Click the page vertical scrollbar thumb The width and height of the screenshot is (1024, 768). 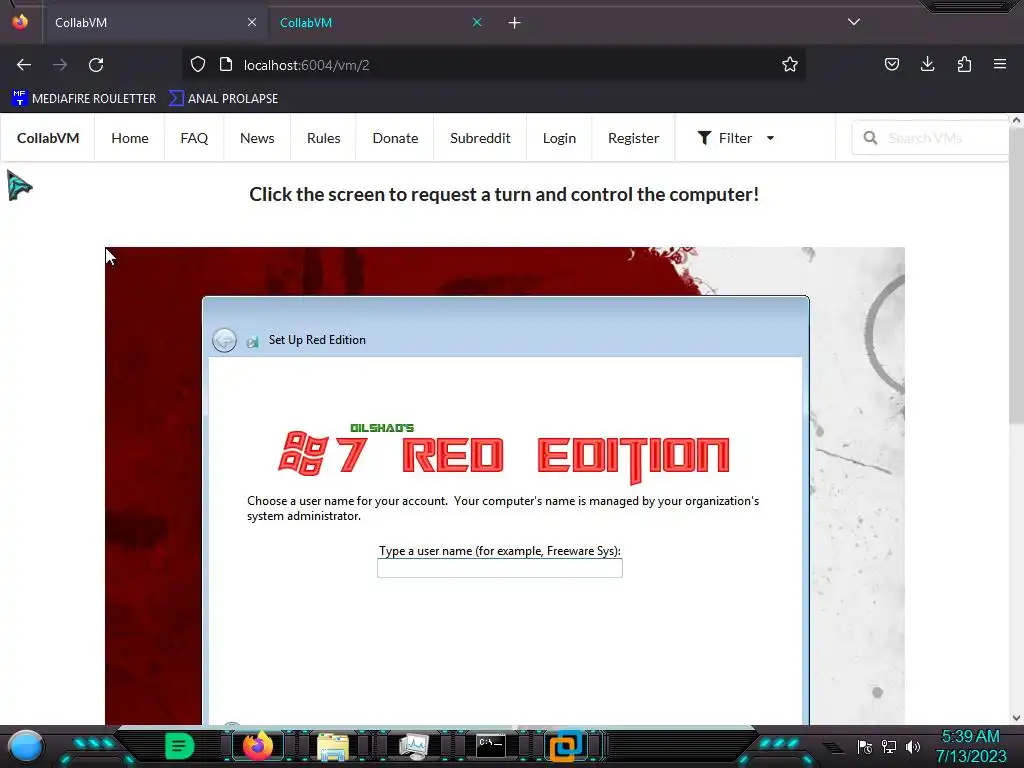click(1016, 274)
